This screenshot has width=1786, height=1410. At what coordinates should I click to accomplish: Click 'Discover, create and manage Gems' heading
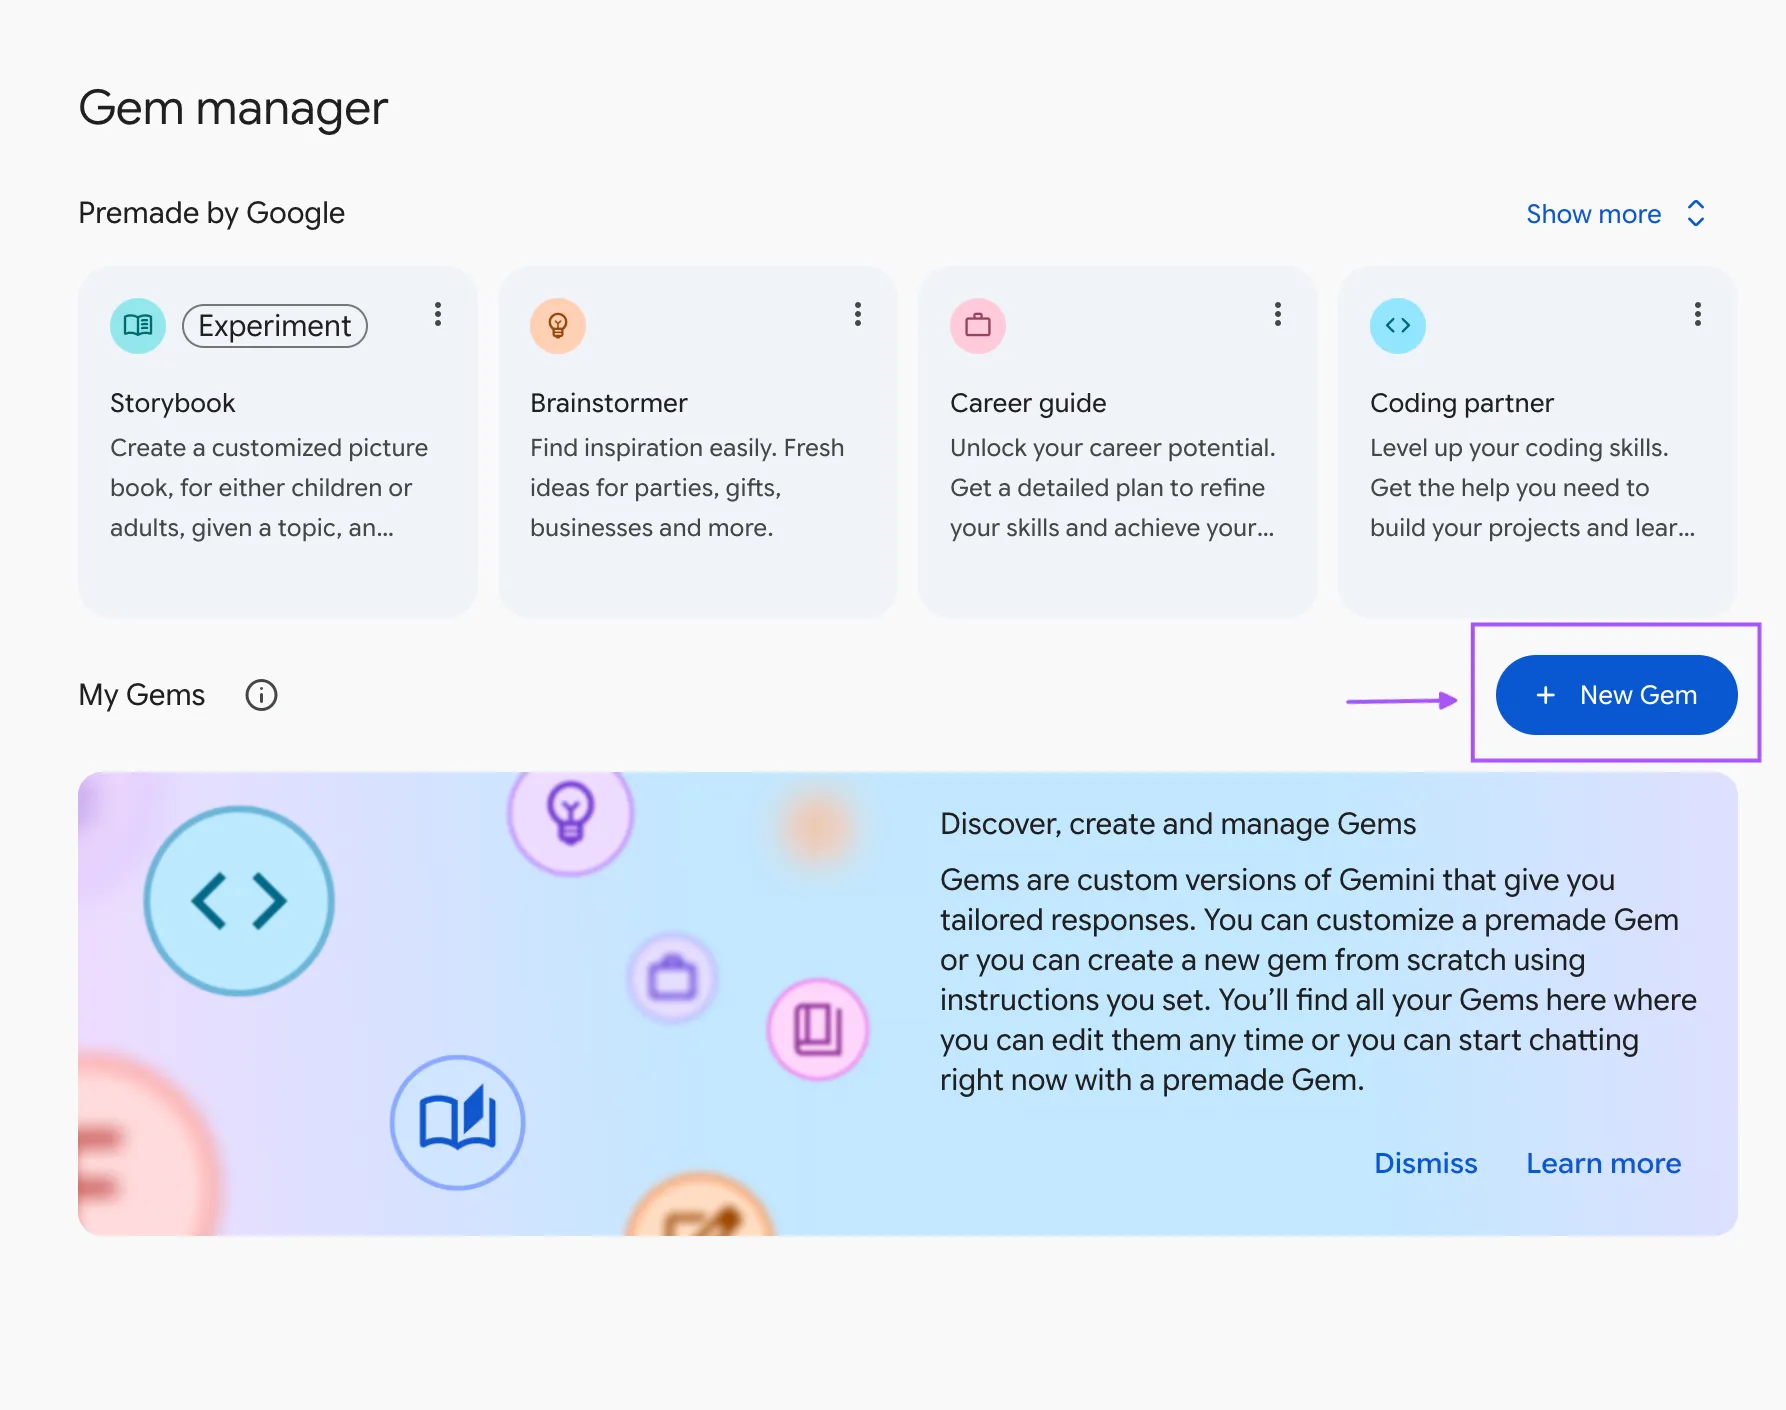coord(1178,824)
